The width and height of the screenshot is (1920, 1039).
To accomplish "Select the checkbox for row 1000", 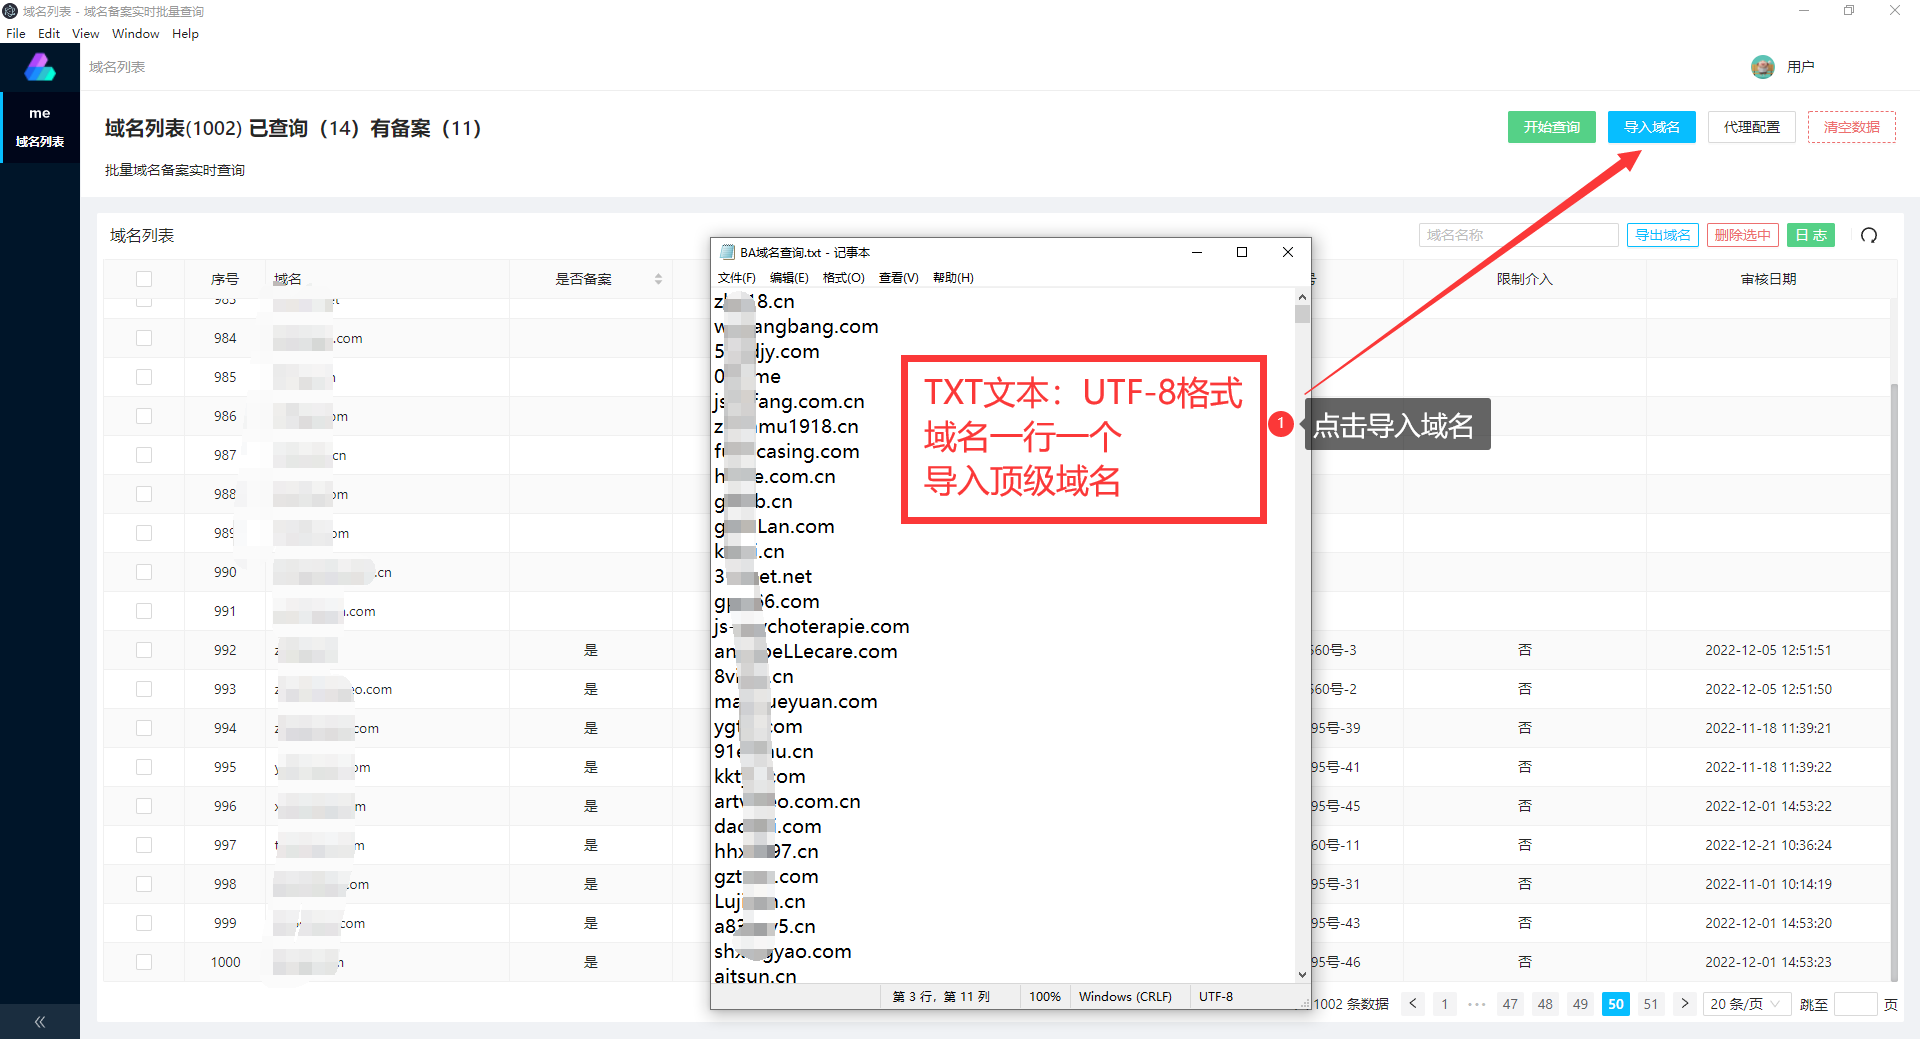I will pos(144,962).
